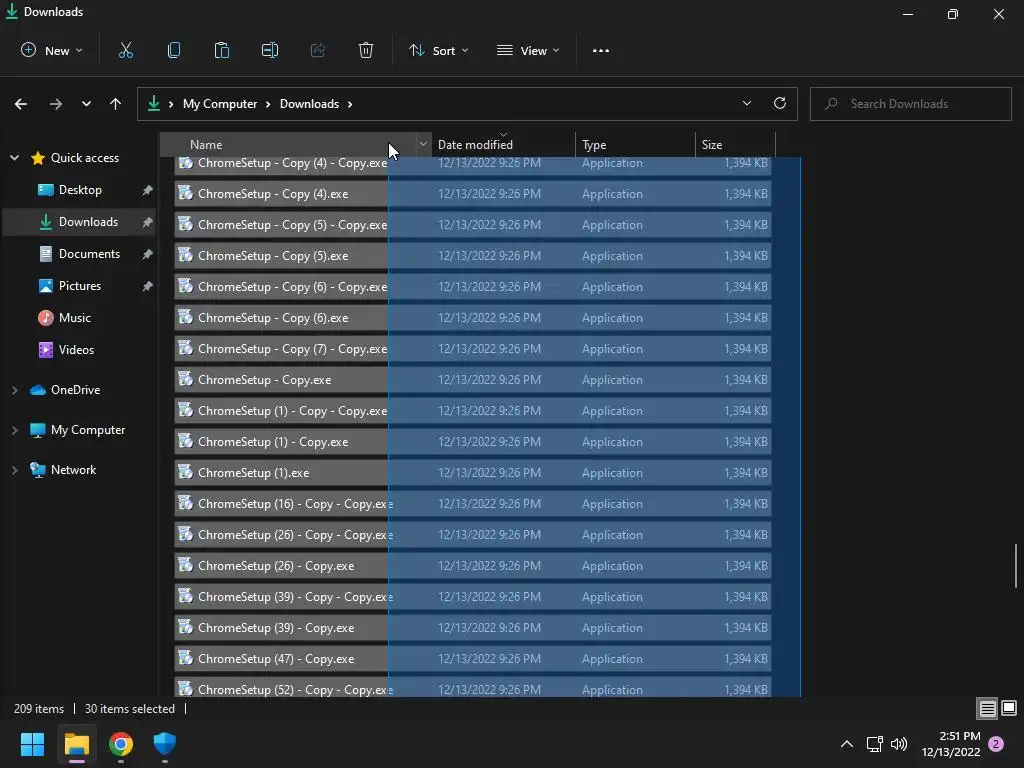Show hidden tray icons chevron

point(846,744)
